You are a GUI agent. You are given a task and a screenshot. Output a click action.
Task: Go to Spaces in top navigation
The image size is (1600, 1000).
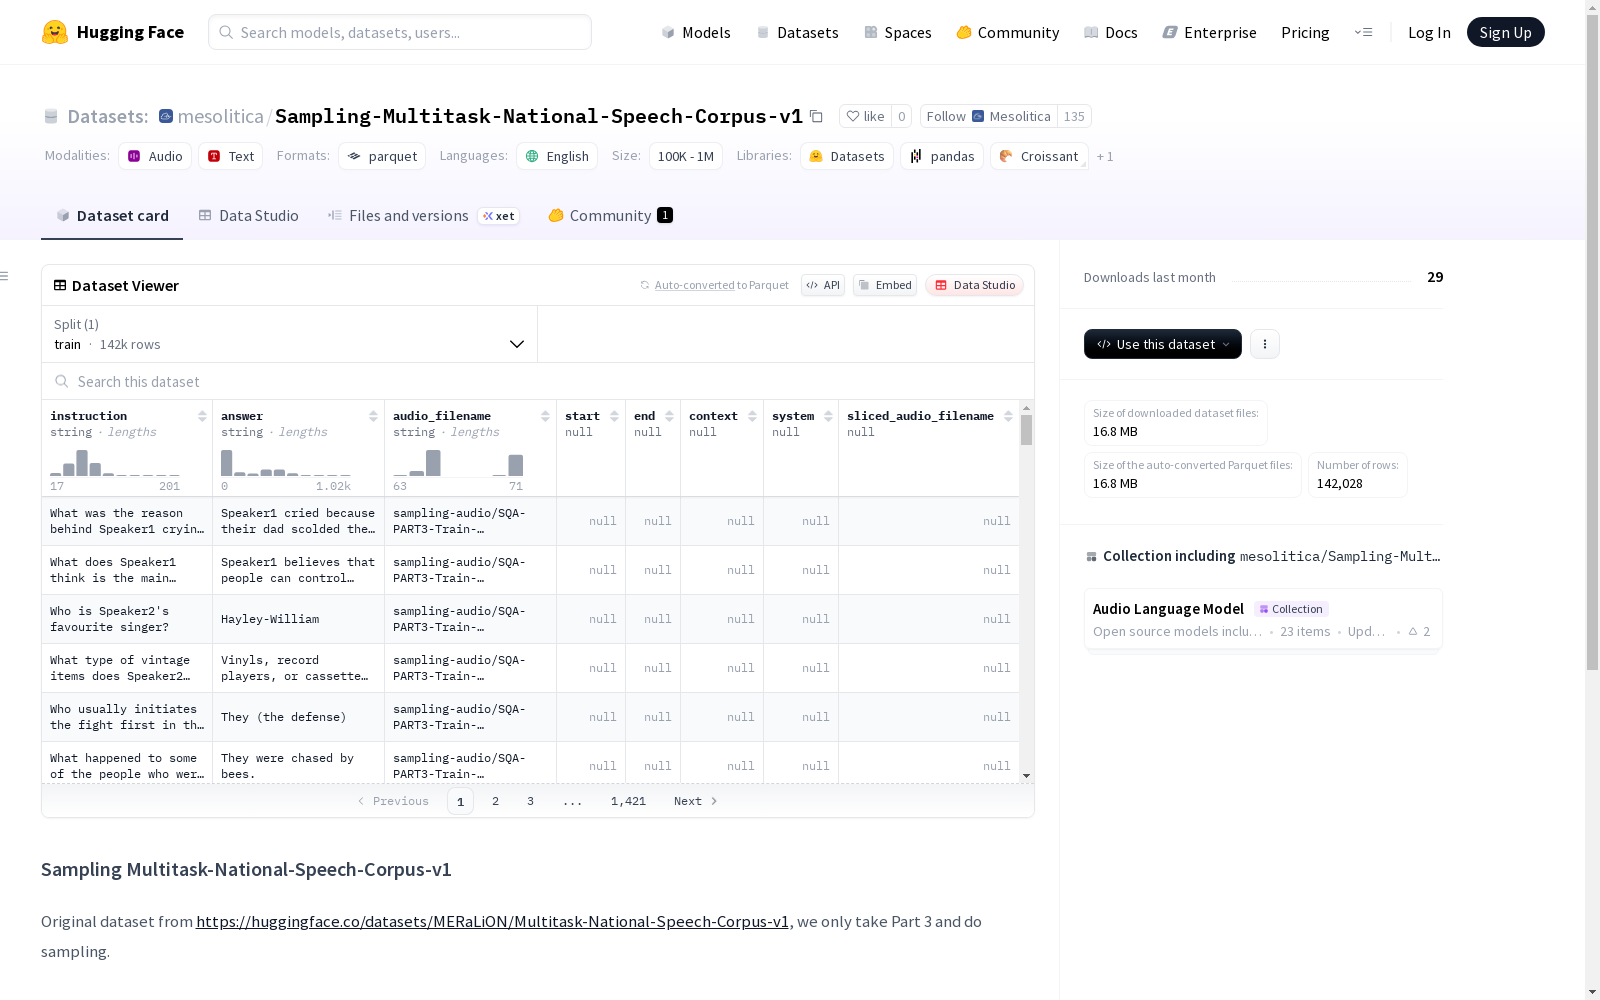(x=898, y=32)
